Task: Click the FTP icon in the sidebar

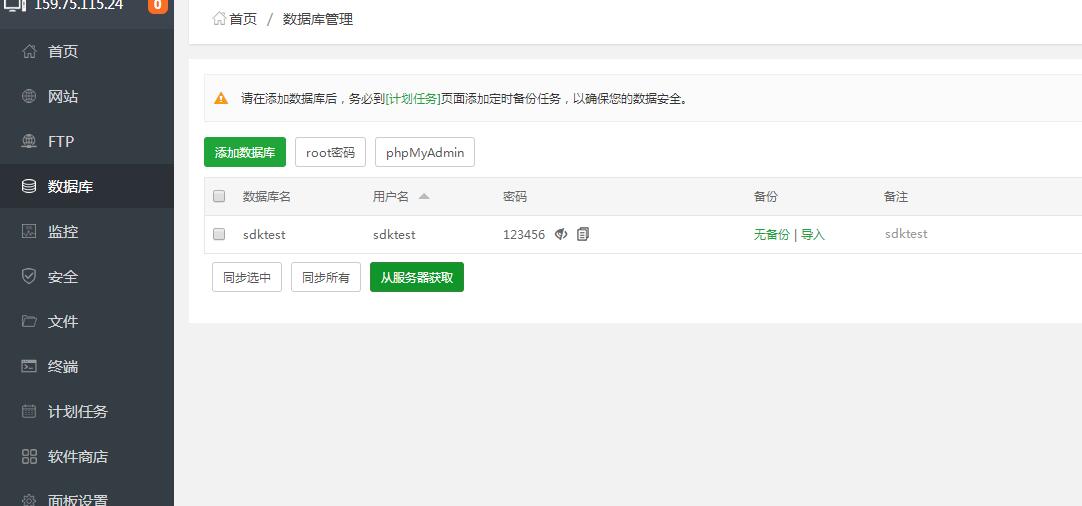Action: [x=29, y=142]
